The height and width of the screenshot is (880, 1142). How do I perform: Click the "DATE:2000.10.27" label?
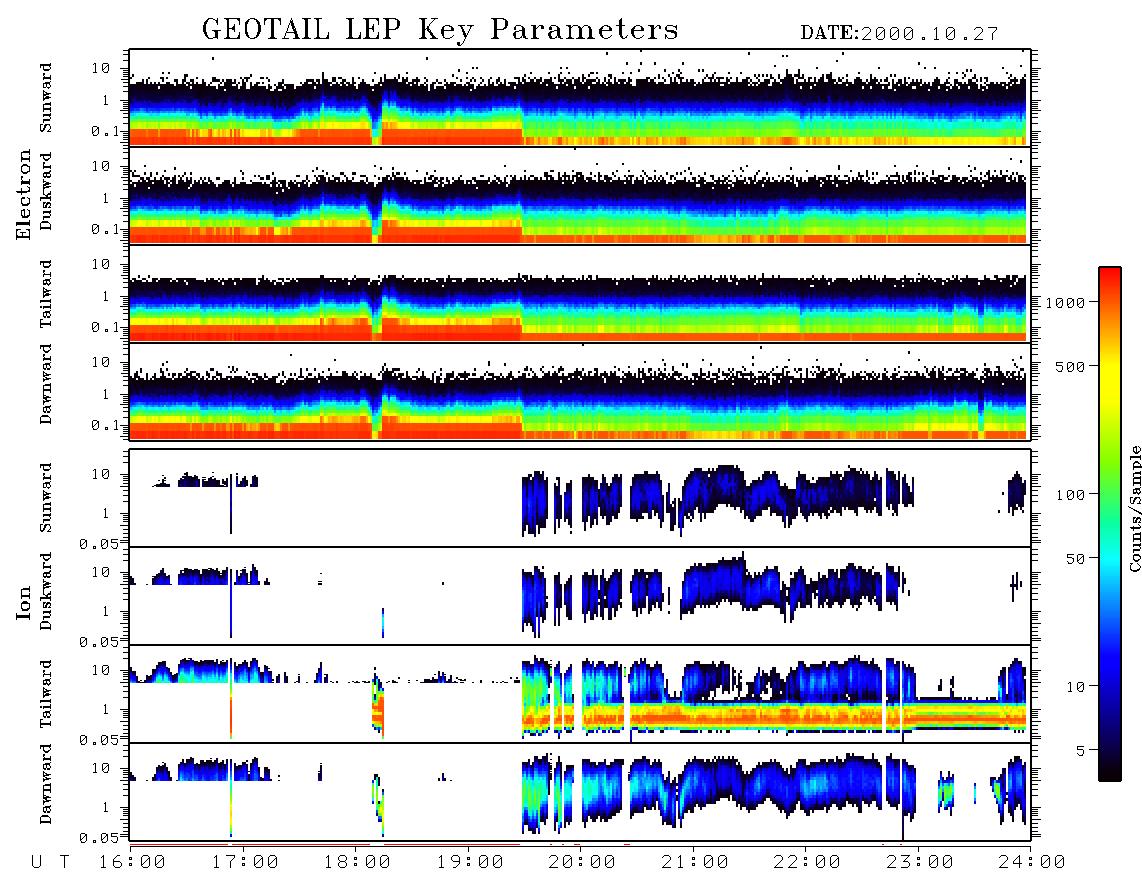[x=899, y=33]
